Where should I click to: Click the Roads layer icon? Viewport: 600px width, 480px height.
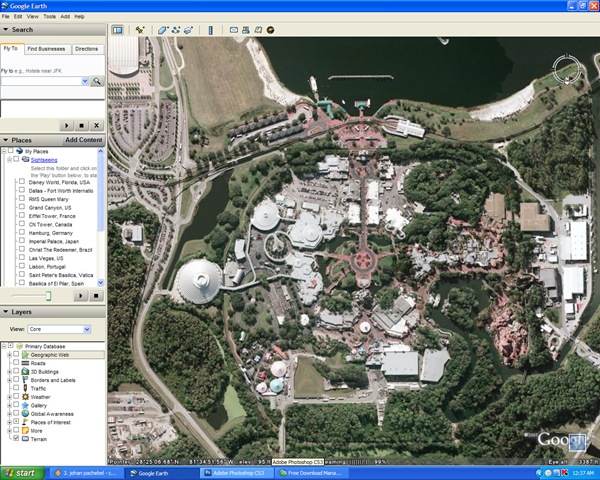tap(25, 363)
